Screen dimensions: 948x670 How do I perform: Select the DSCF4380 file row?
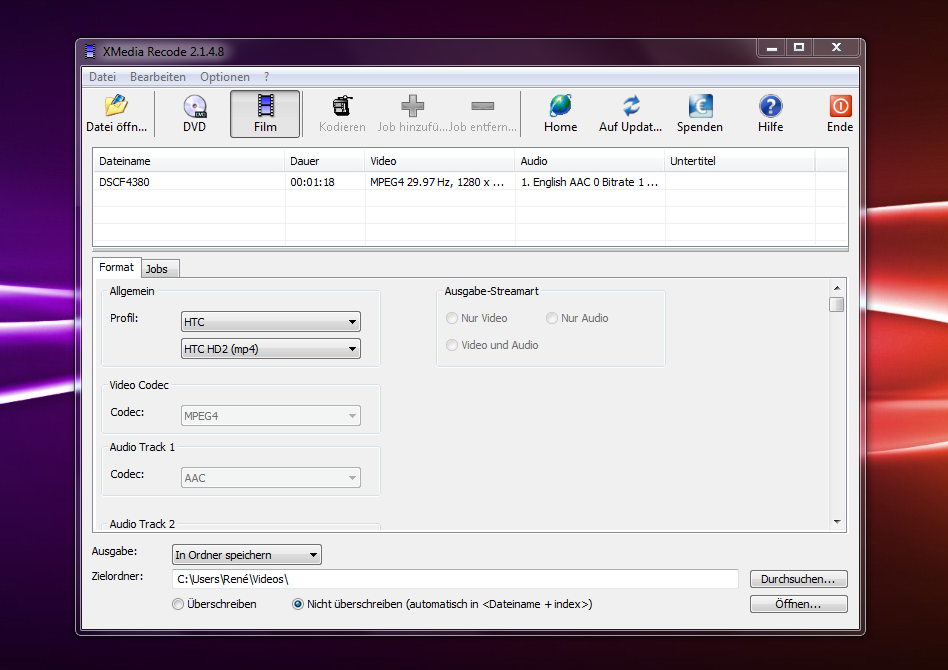[x=470, y=182]
